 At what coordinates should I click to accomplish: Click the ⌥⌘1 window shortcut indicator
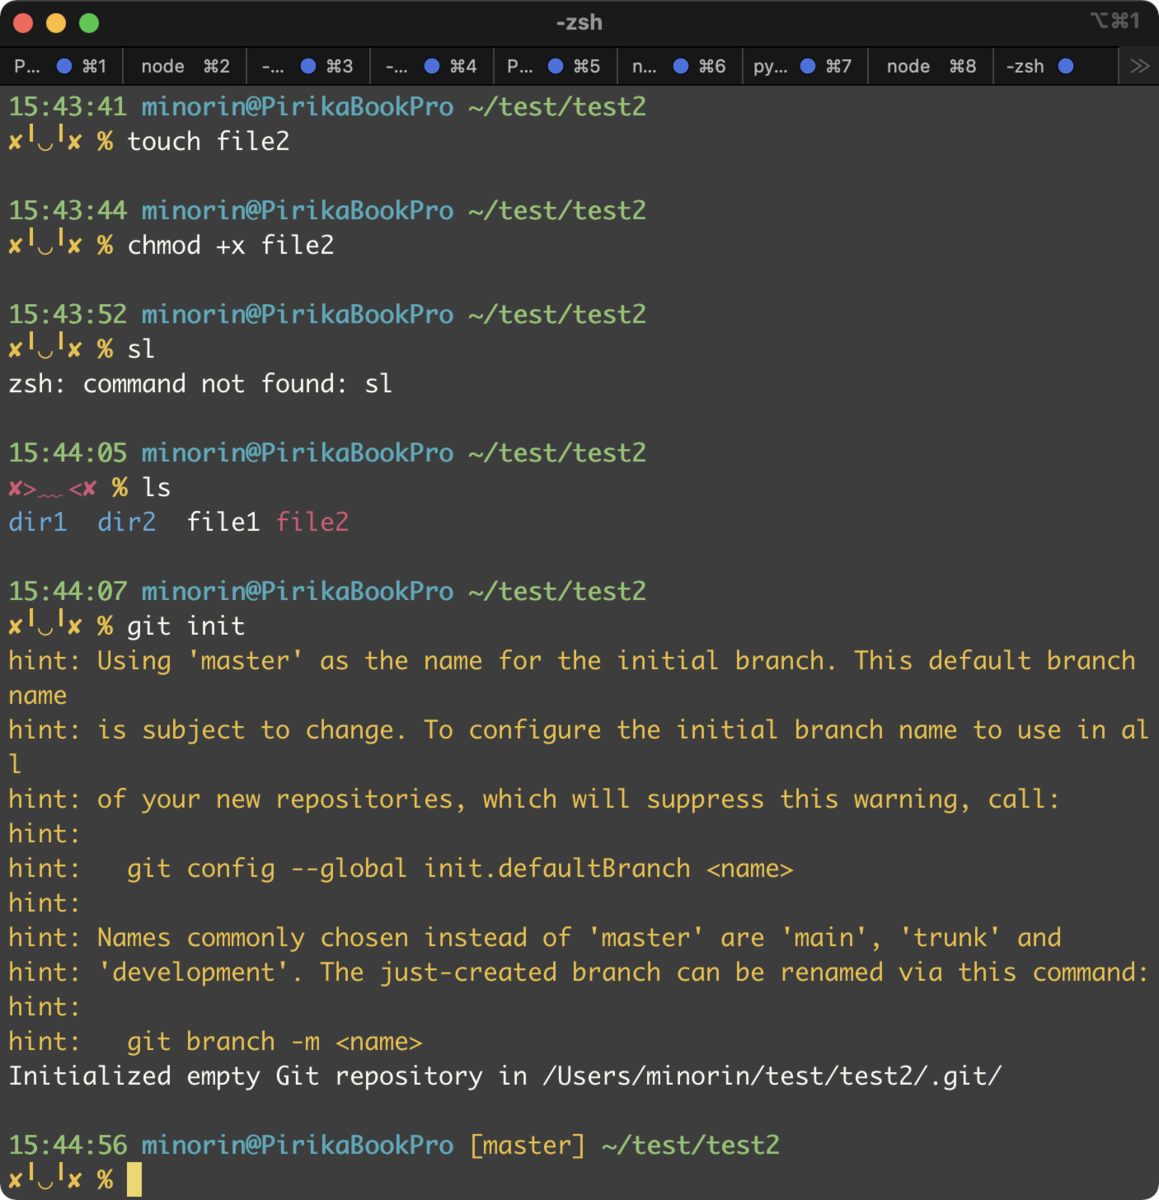(x=1115, y=20)
